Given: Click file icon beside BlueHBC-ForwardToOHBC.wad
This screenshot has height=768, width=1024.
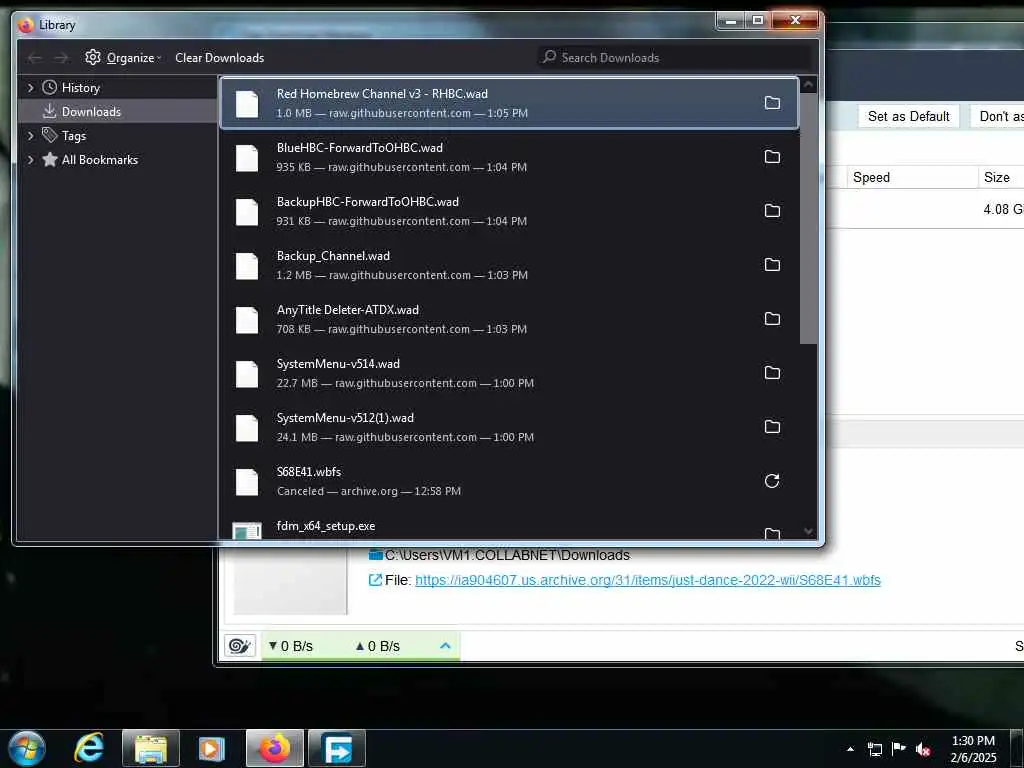Looking at the screenshot, I should 247,158.
